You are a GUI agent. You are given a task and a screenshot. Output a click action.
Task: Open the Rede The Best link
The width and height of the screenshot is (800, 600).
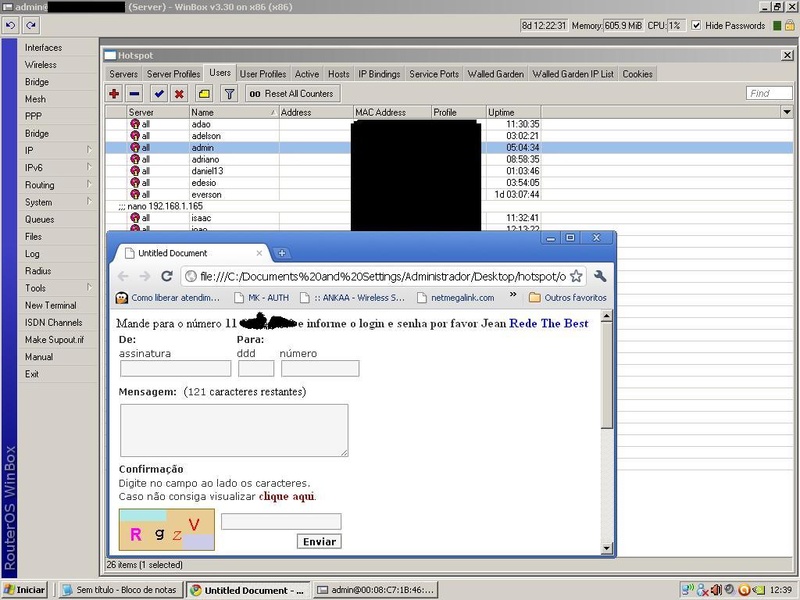click(x=548, y=323)
